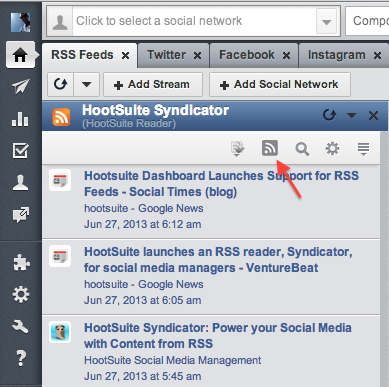Go to Streams home icon
Viewport: 389px width, 387px height.
click(20, 55)
